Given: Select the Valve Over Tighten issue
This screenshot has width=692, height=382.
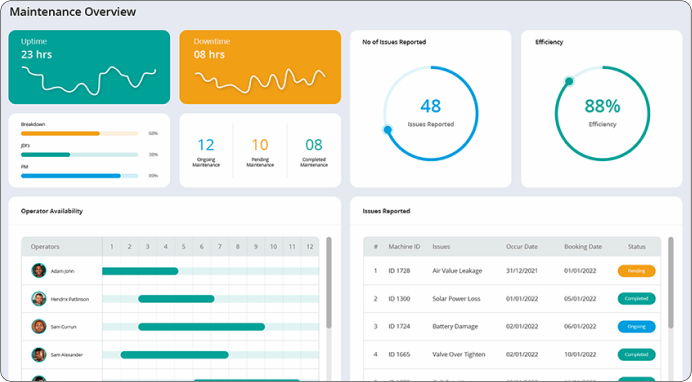Looking at the screenshot, I should (x=459, y=354).
